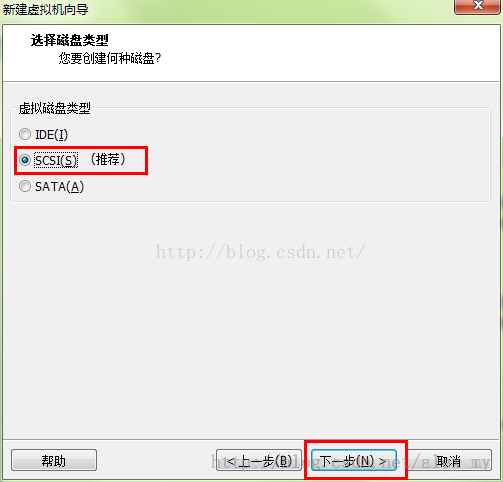Click the 您要创建何种磁盘? subtitle

[110, 58]
